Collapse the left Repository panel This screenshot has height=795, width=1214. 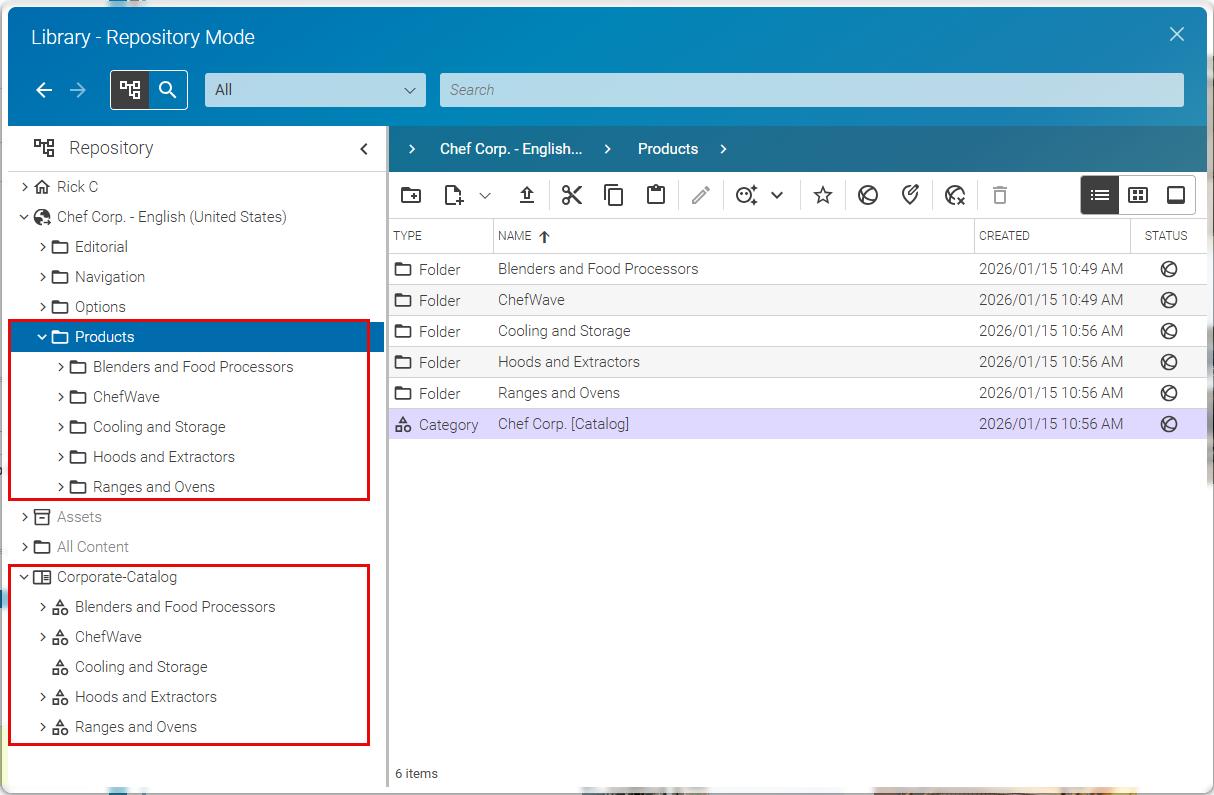pyautogui.click(x=364, y=148)
